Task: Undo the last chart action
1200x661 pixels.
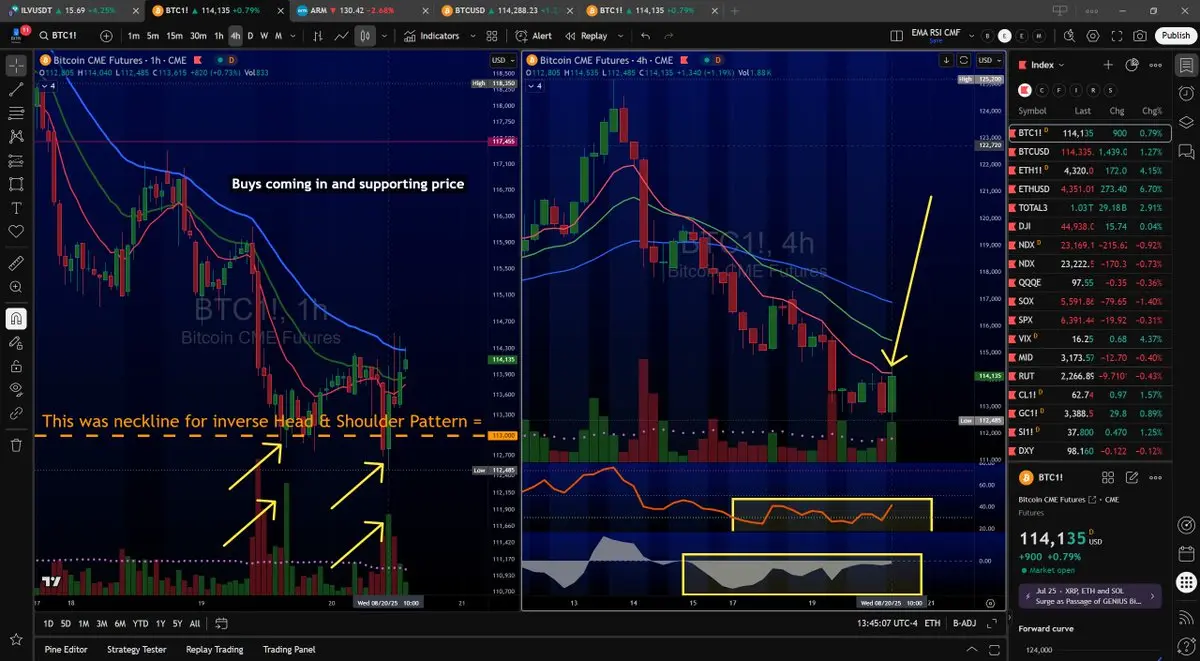Action: 645,35
